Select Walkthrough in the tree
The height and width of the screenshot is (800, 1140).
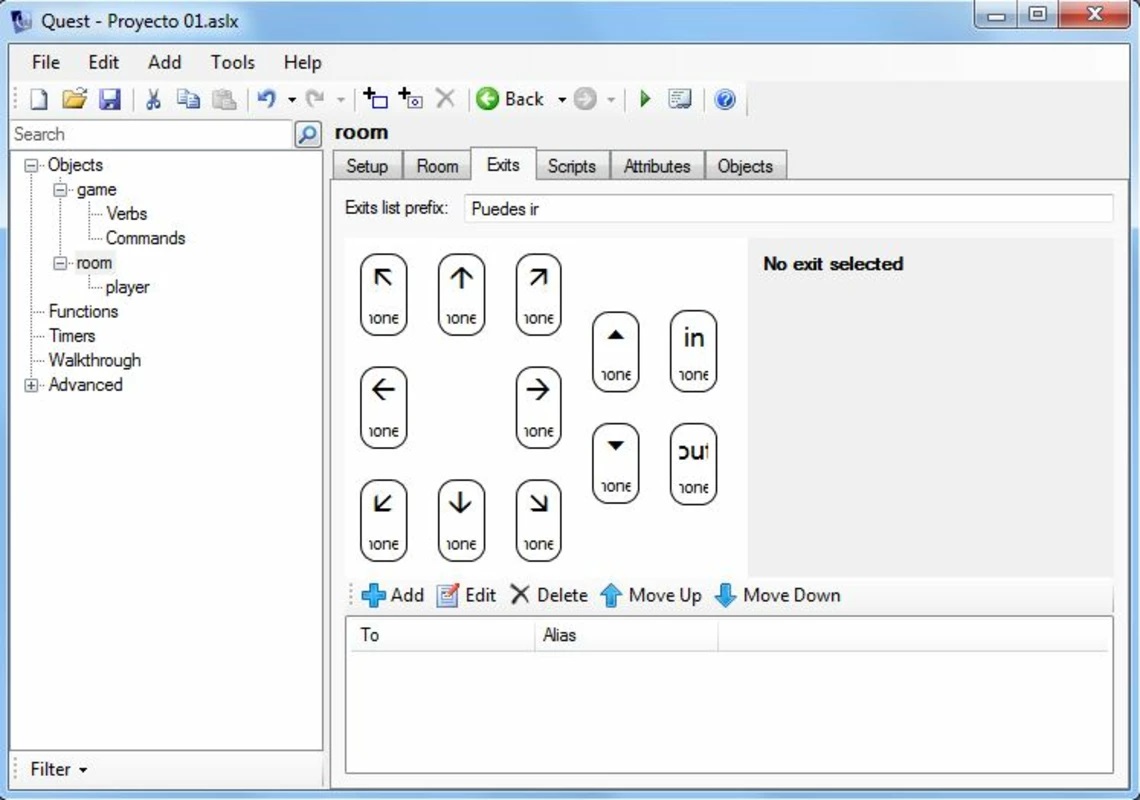click(x=95, y=360)
